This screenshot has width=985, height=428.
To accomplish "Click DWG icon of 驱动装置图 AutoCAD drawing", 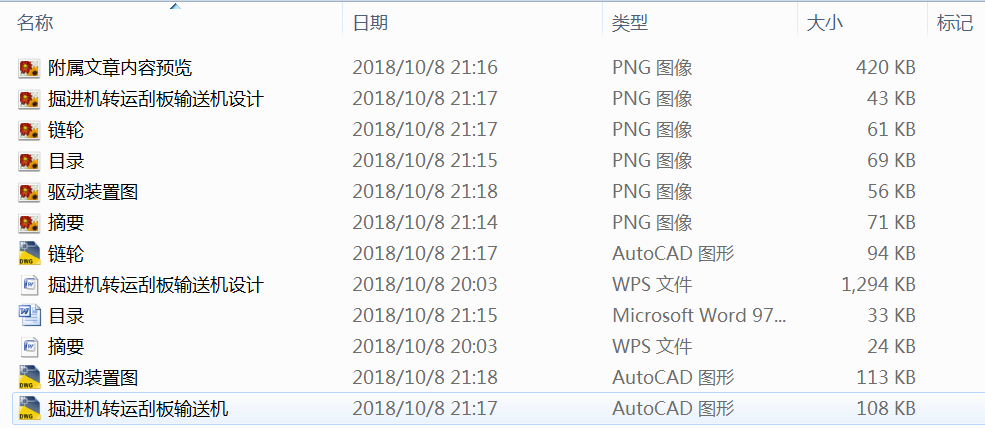I will tap(28, 378).
